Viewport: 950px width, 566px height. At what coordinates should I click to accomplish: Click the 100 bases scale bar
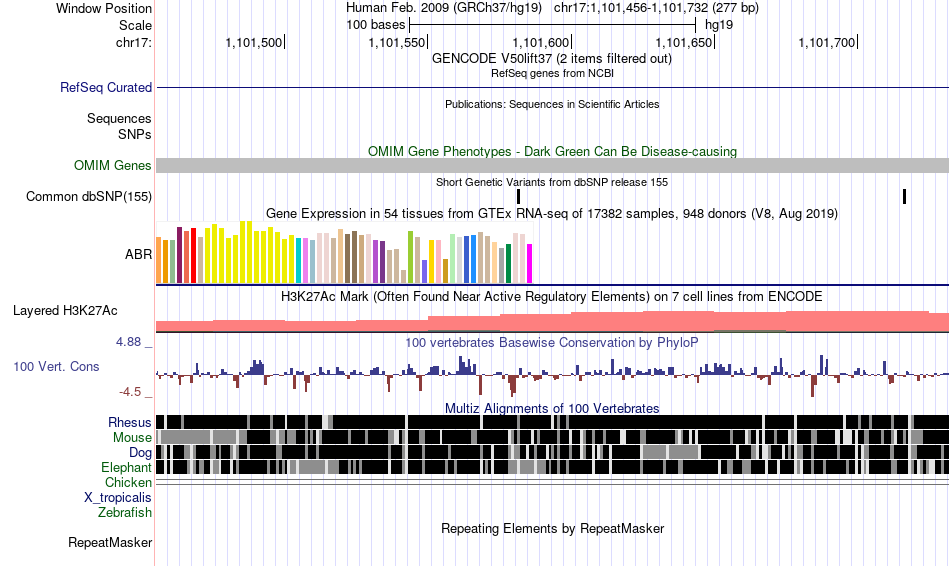(x=553, y=25)
